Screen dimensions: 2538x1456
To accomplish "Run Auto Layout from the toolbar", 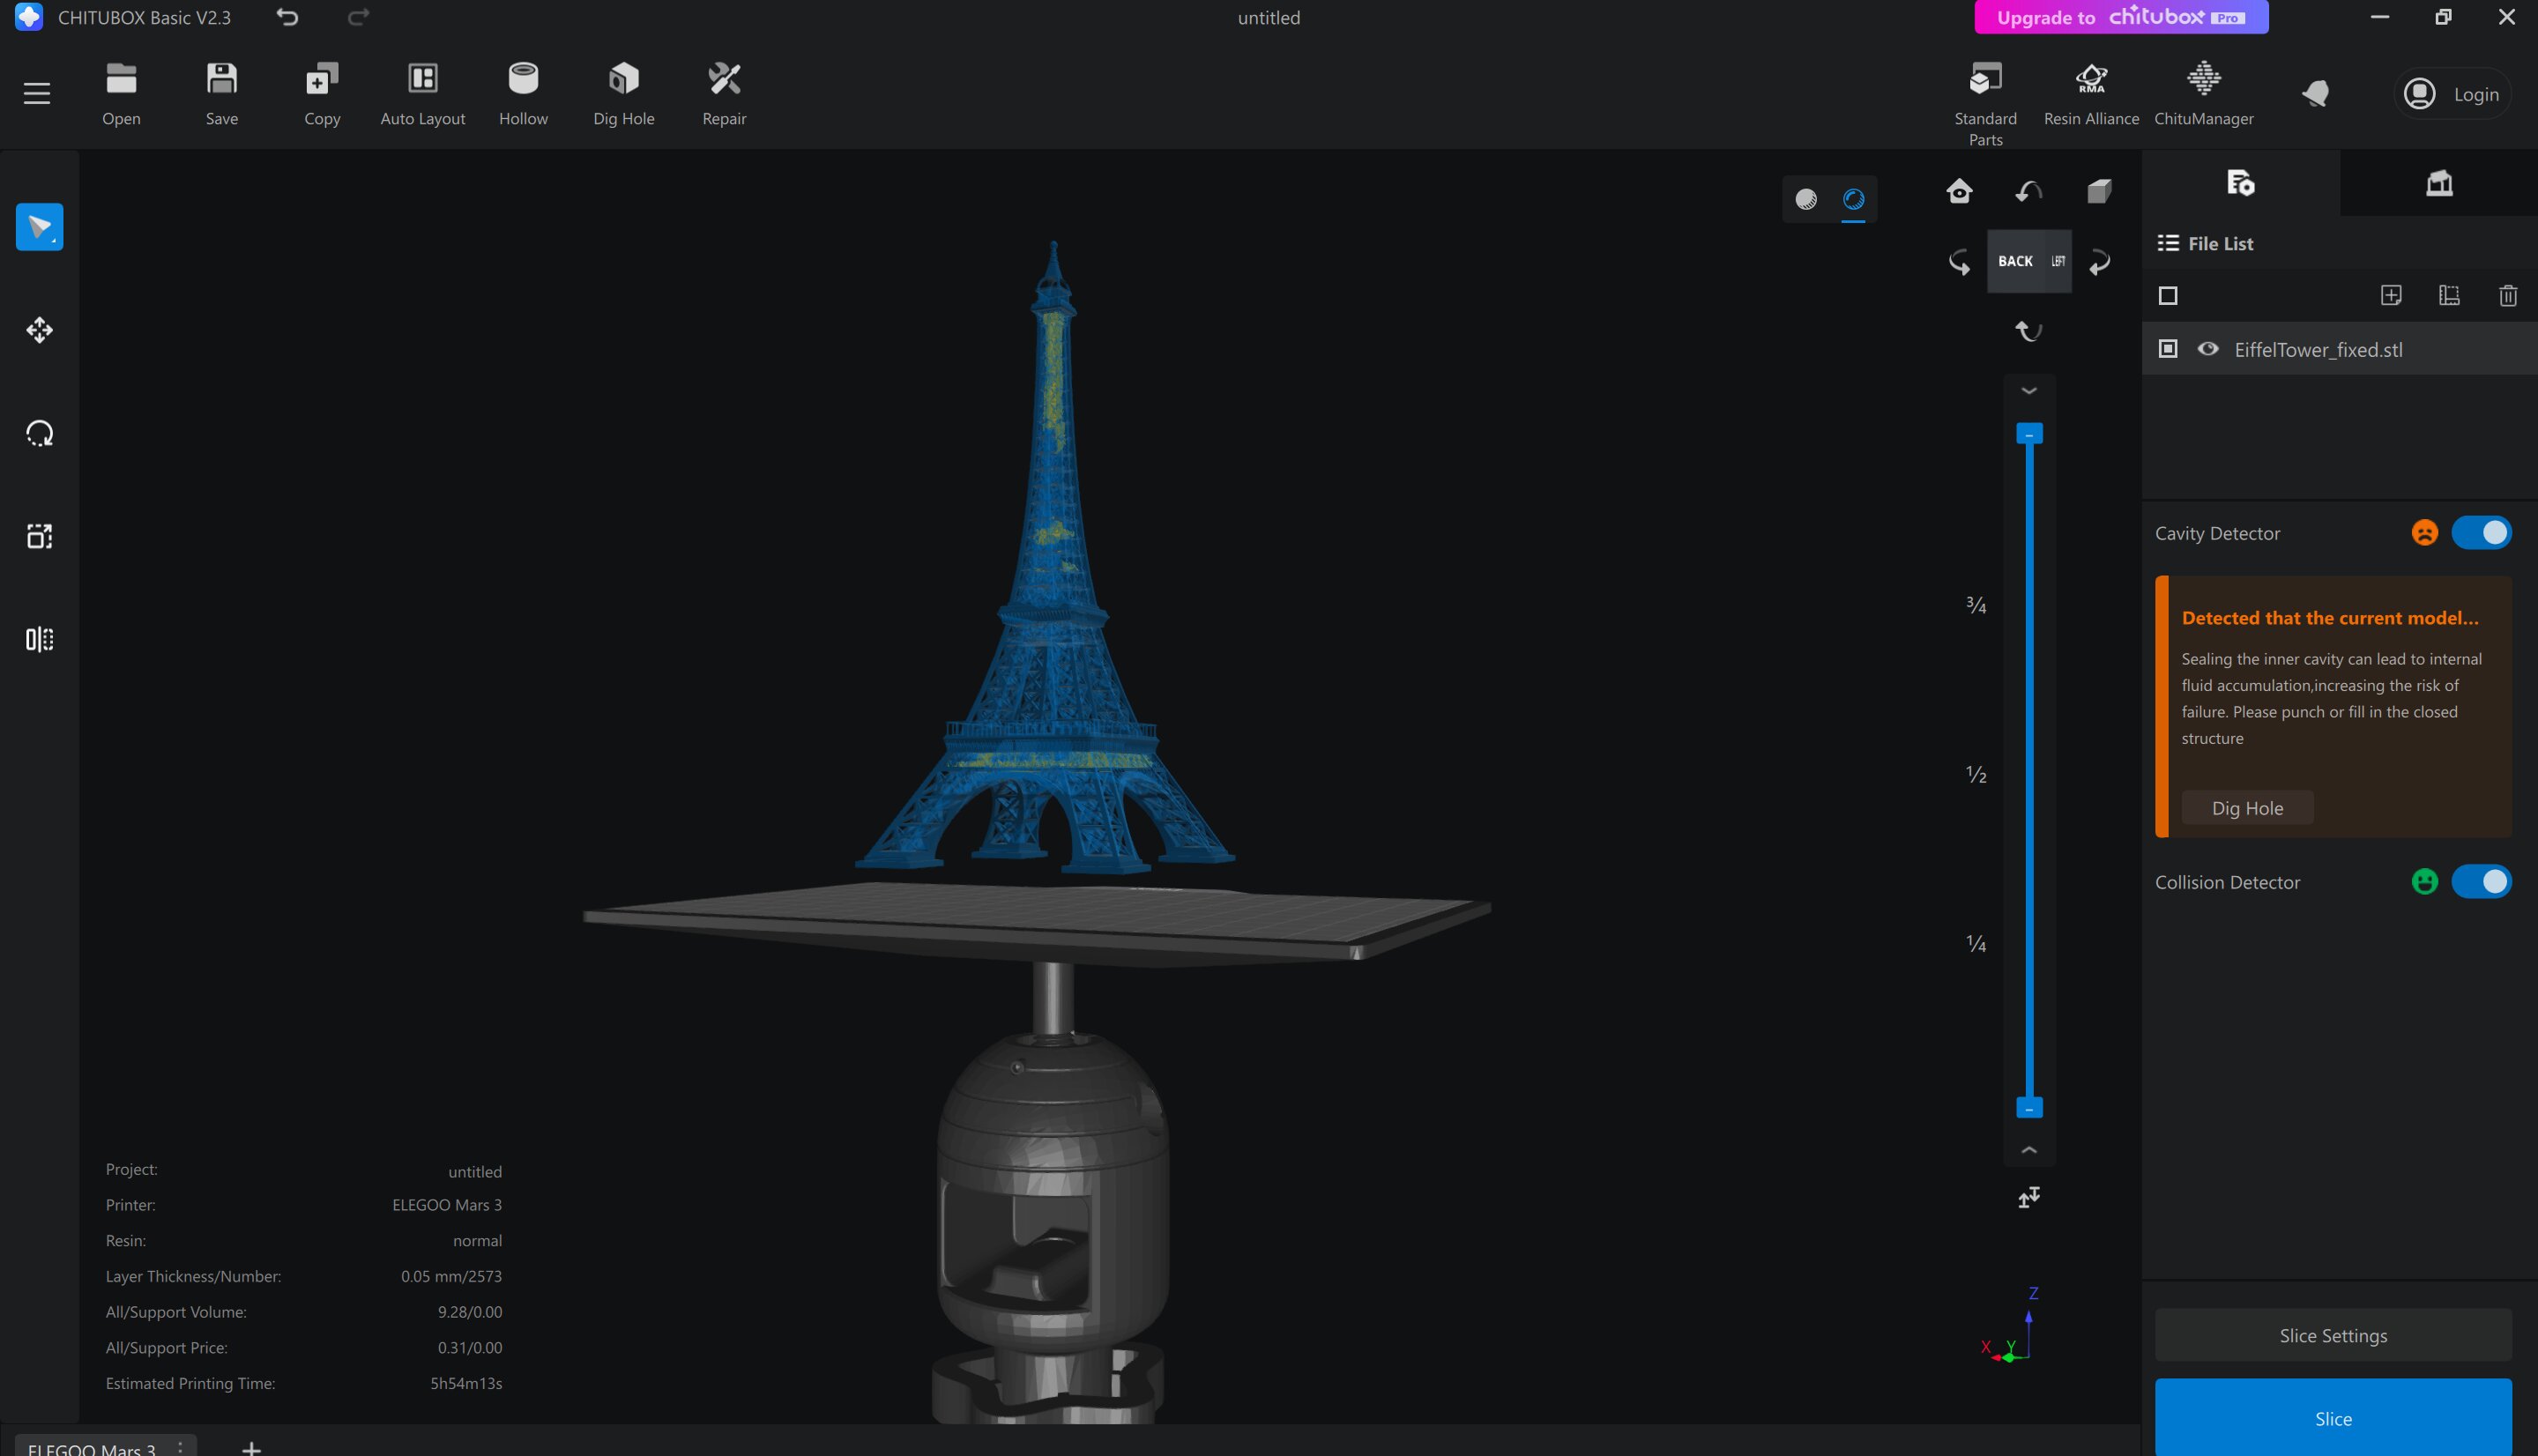I will pyautogui.click(x=422, y=94).
